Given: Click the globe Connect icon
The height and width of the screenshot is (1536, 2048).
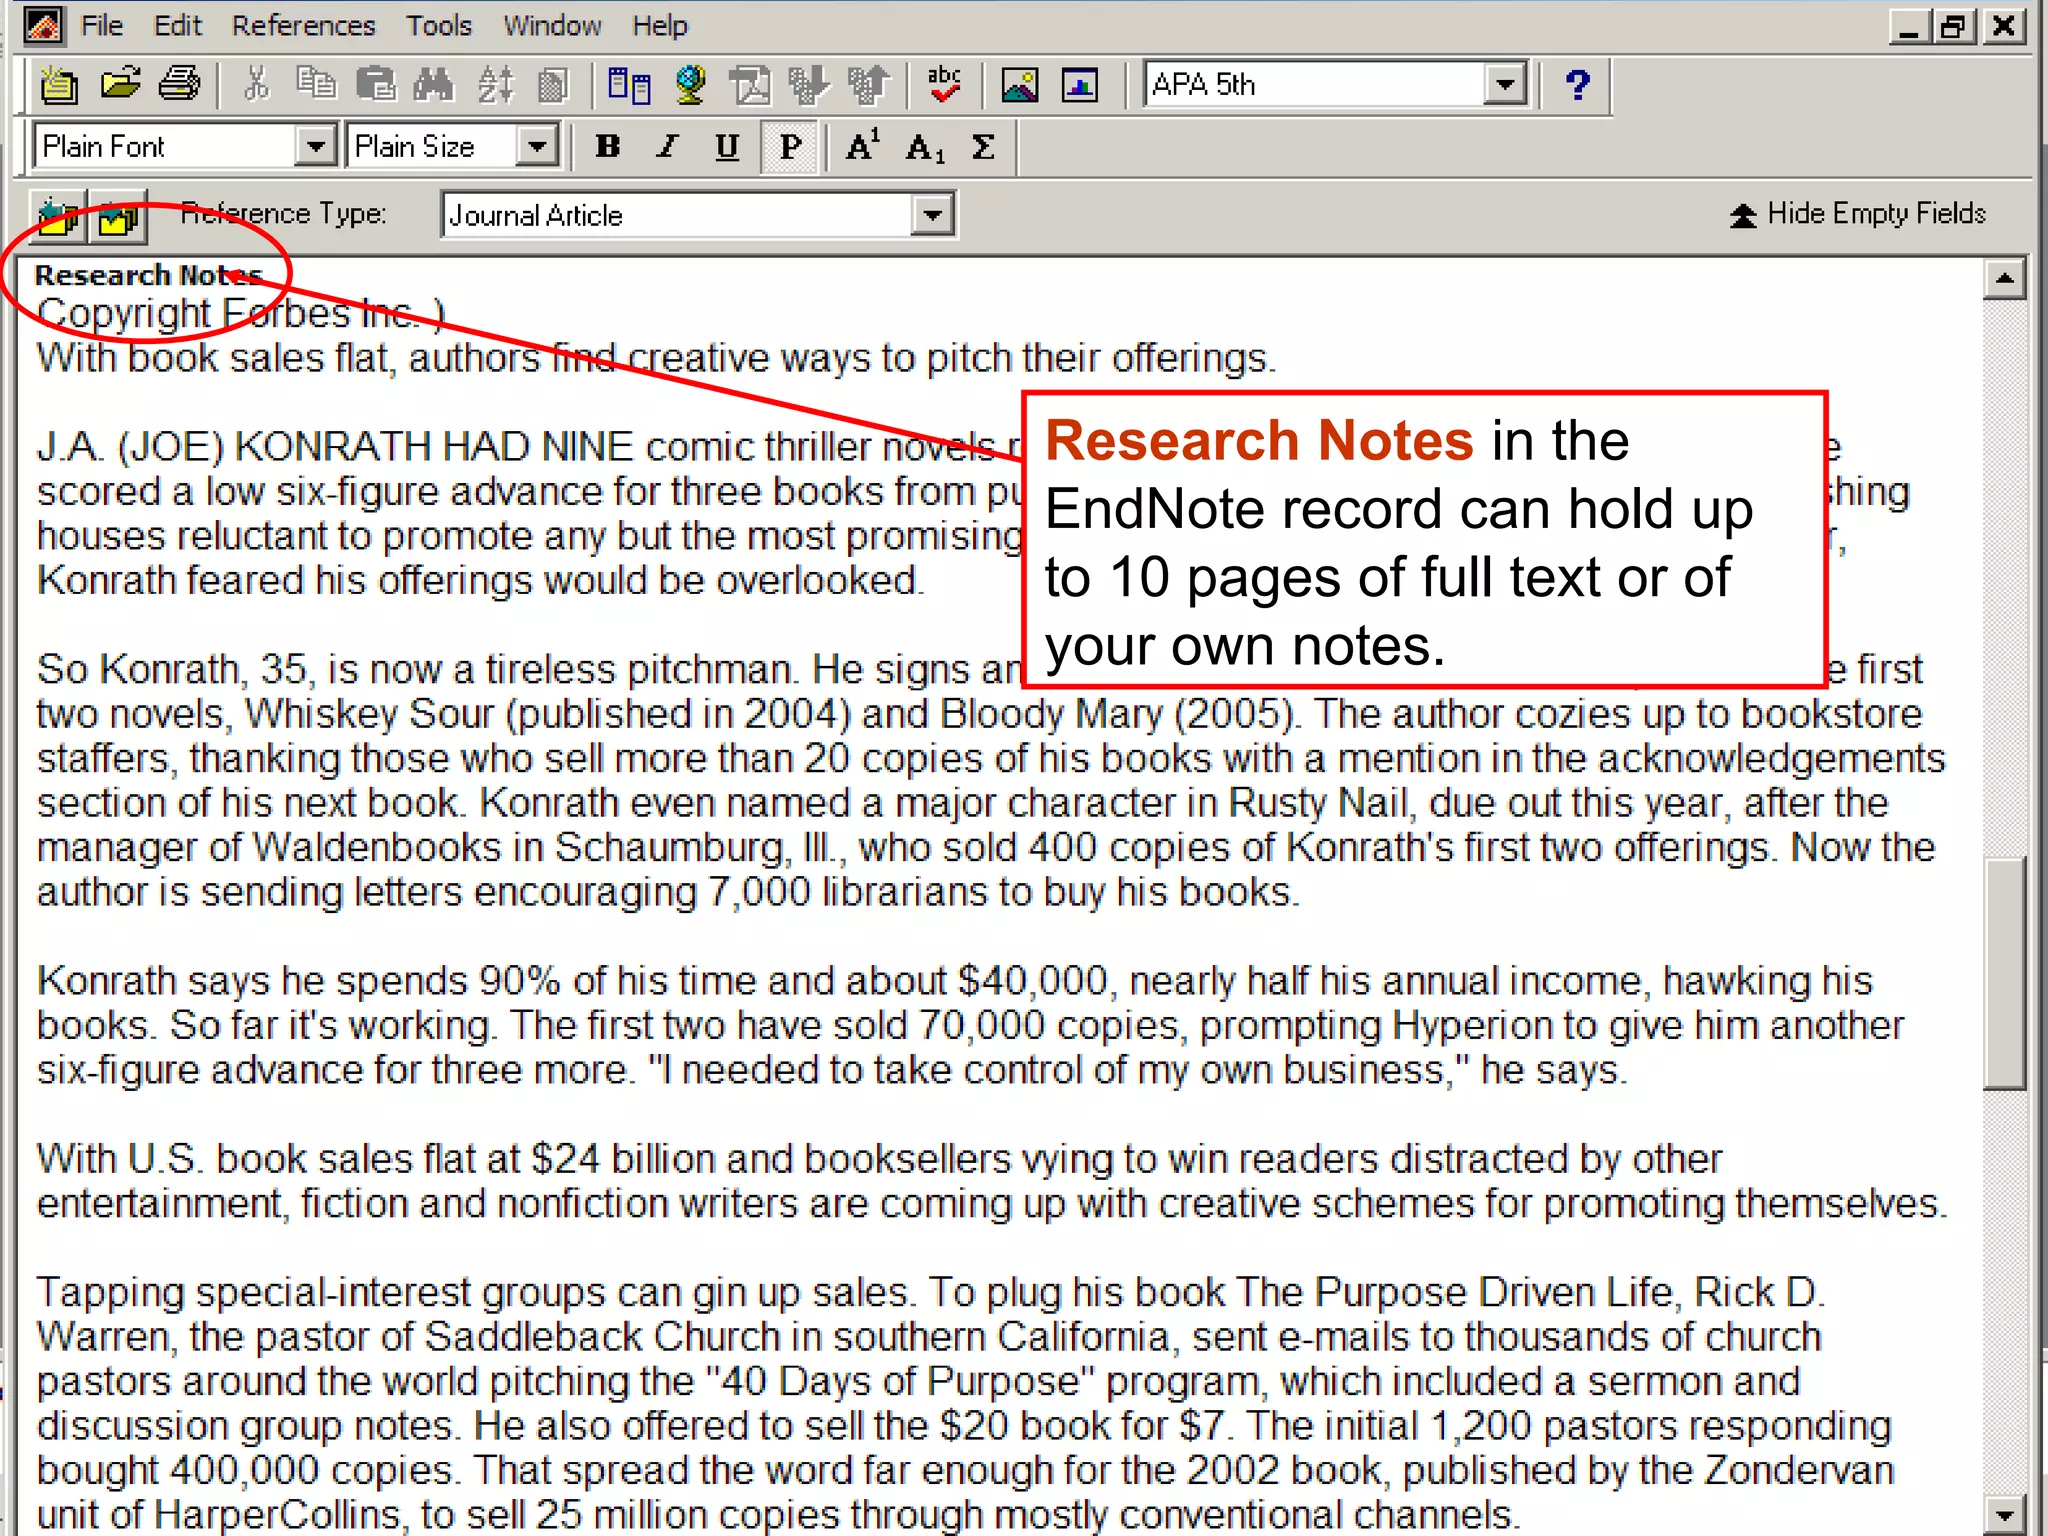Looking at the screenshot, I should pos(690,85).
